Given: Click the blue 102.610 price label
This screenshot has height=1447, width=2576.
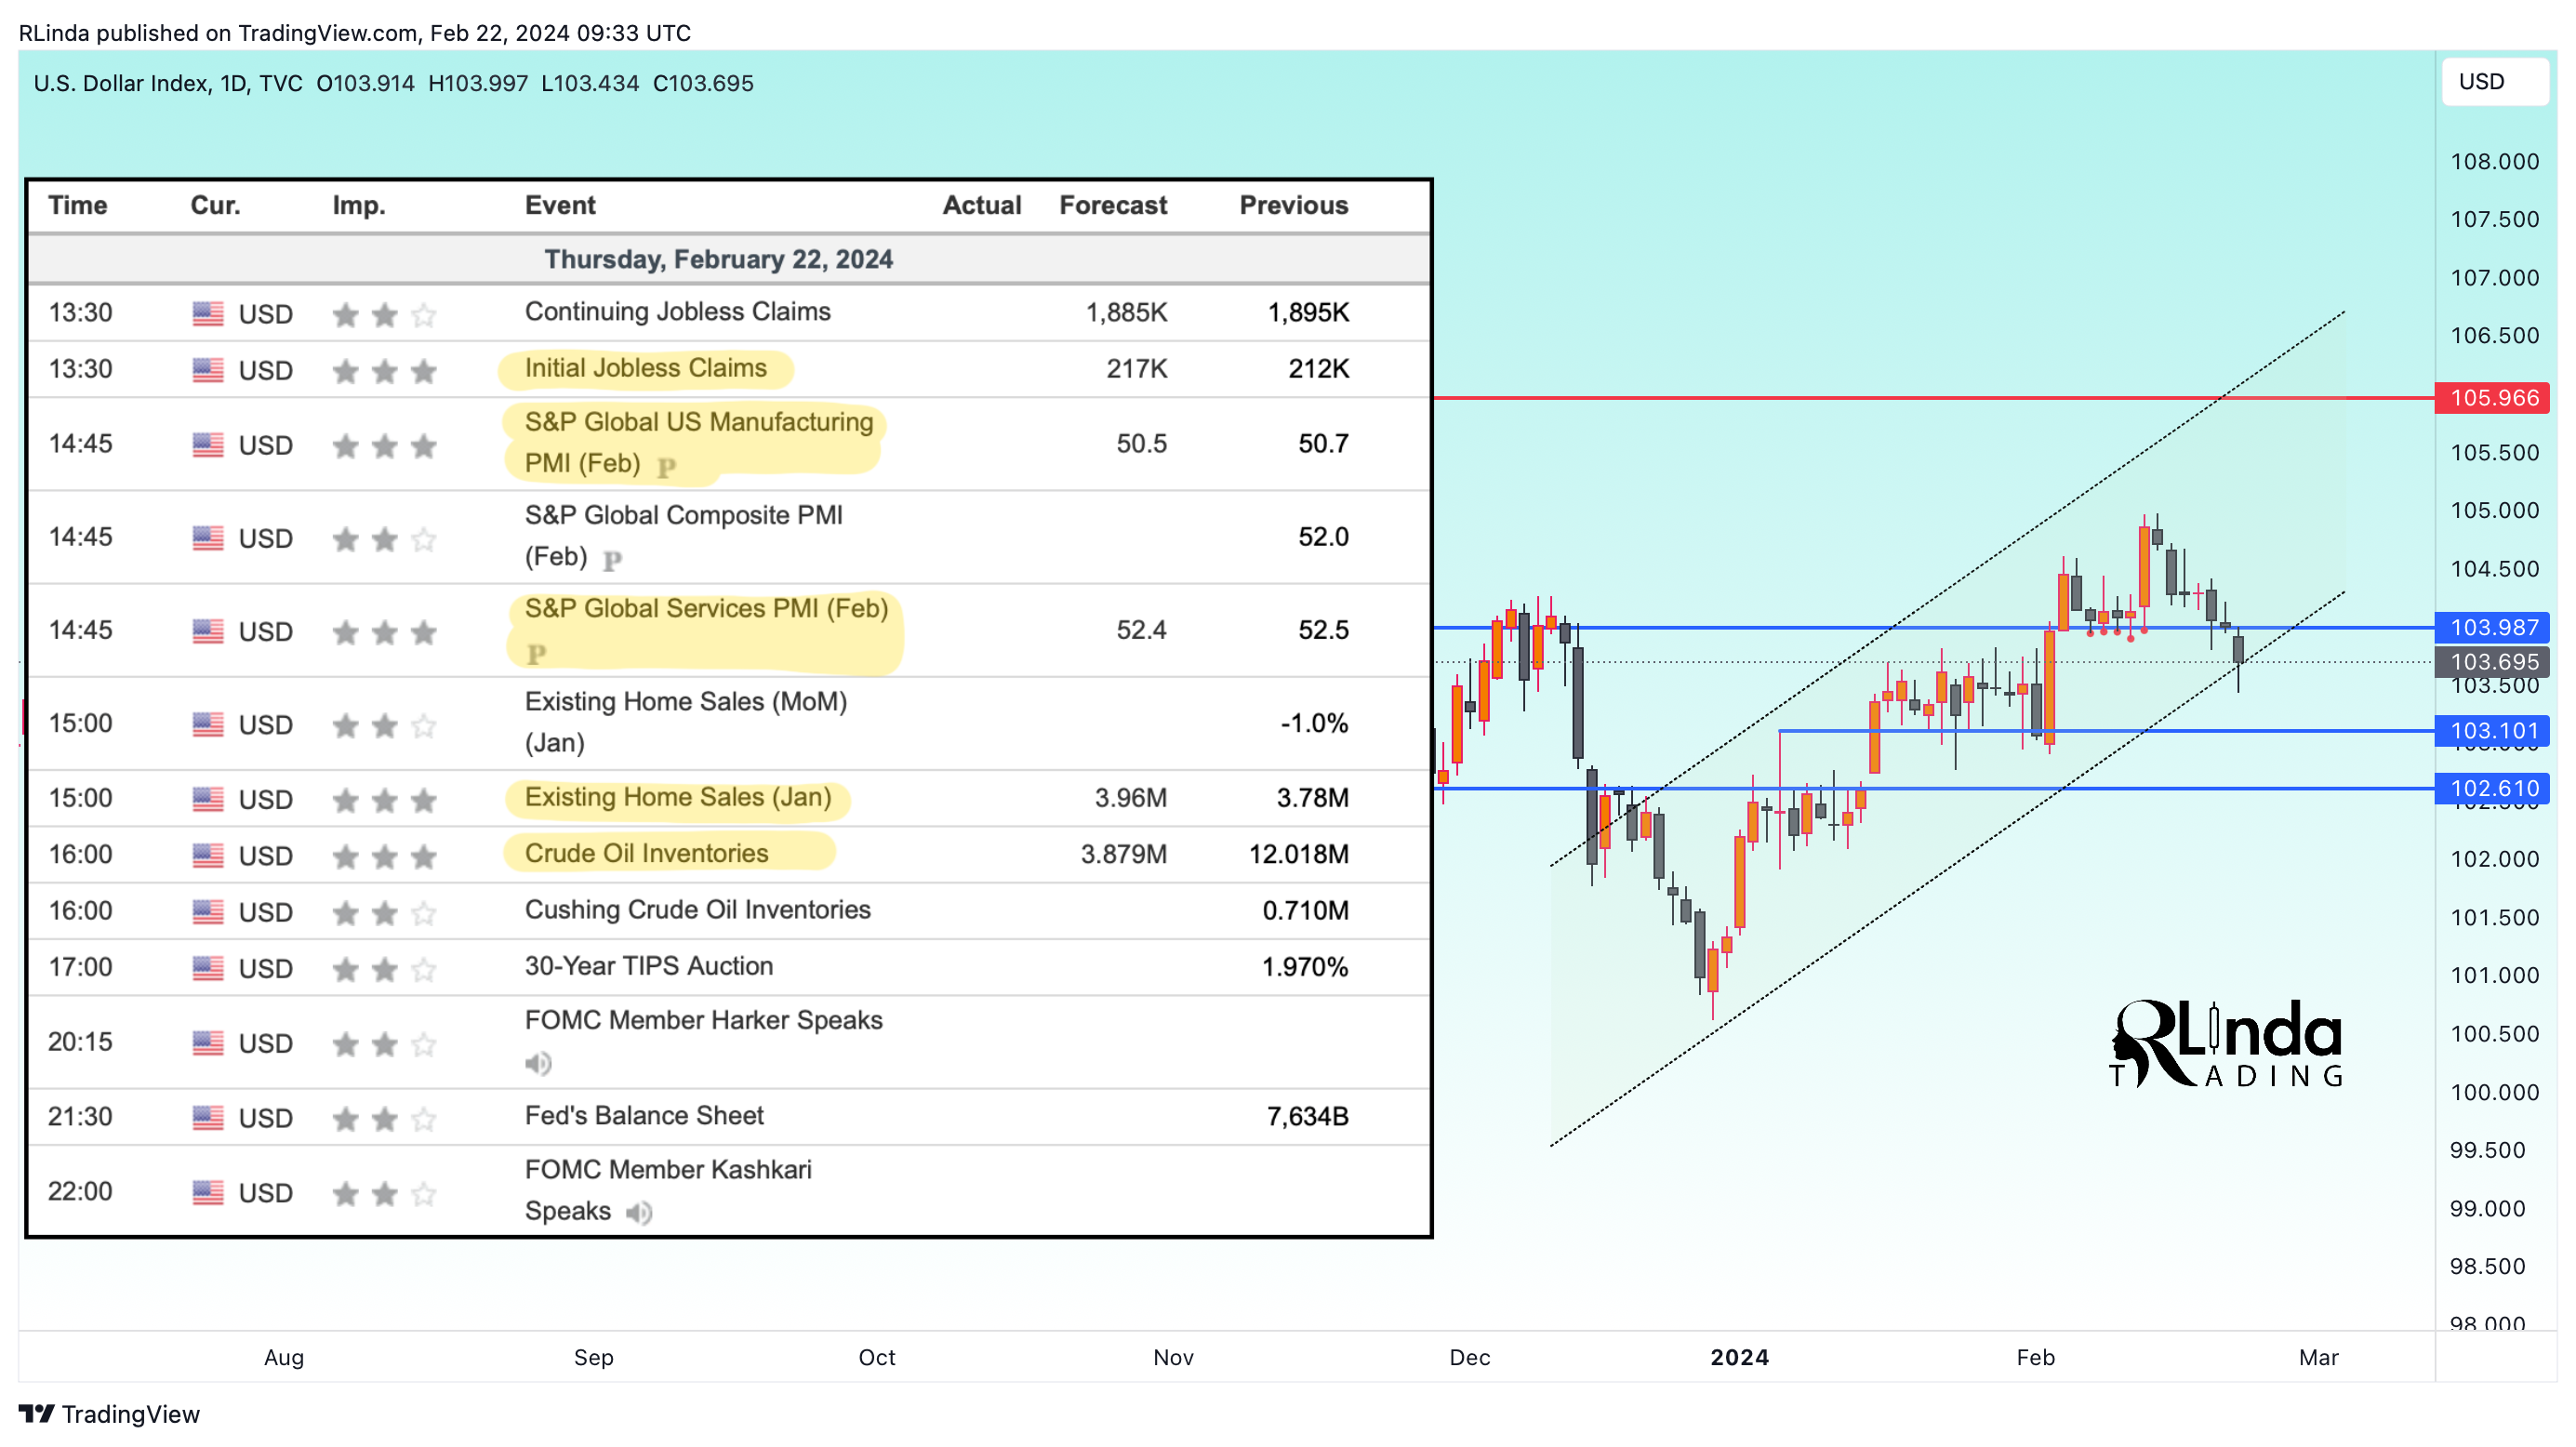Looking at the screenshot, I should point(2493,788).
